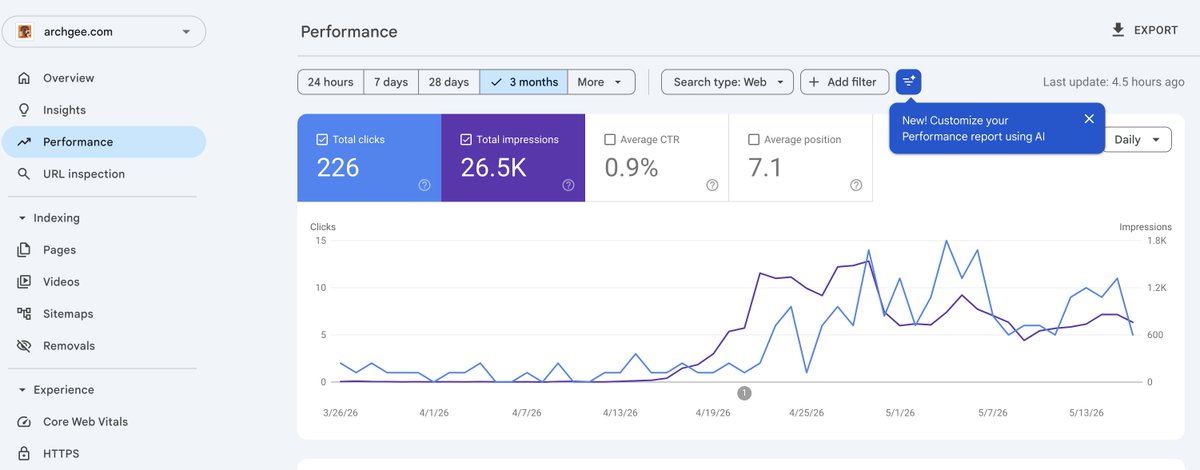The image size is (1200, 470).
Task: Click the Videos play icon
Action: tap(24, 282)
